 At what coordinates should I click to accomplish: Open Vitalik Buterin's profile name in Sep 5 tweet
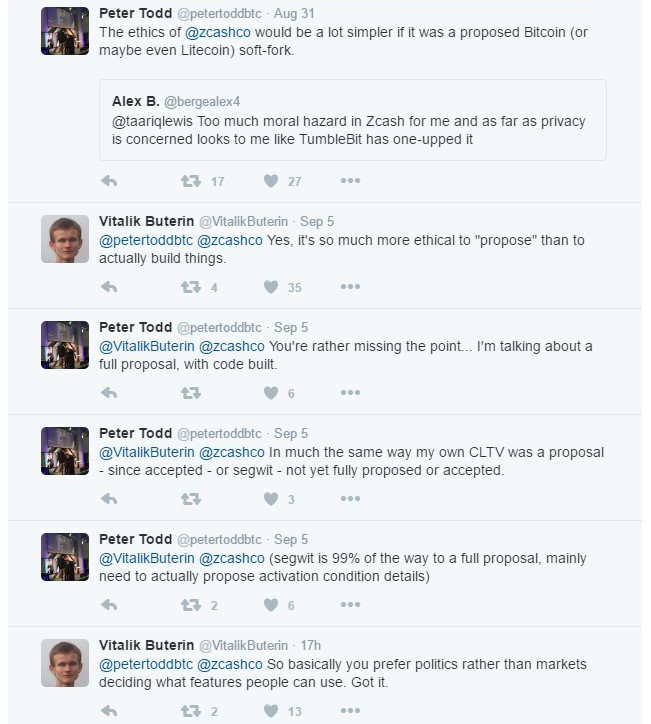click(146, 221)
